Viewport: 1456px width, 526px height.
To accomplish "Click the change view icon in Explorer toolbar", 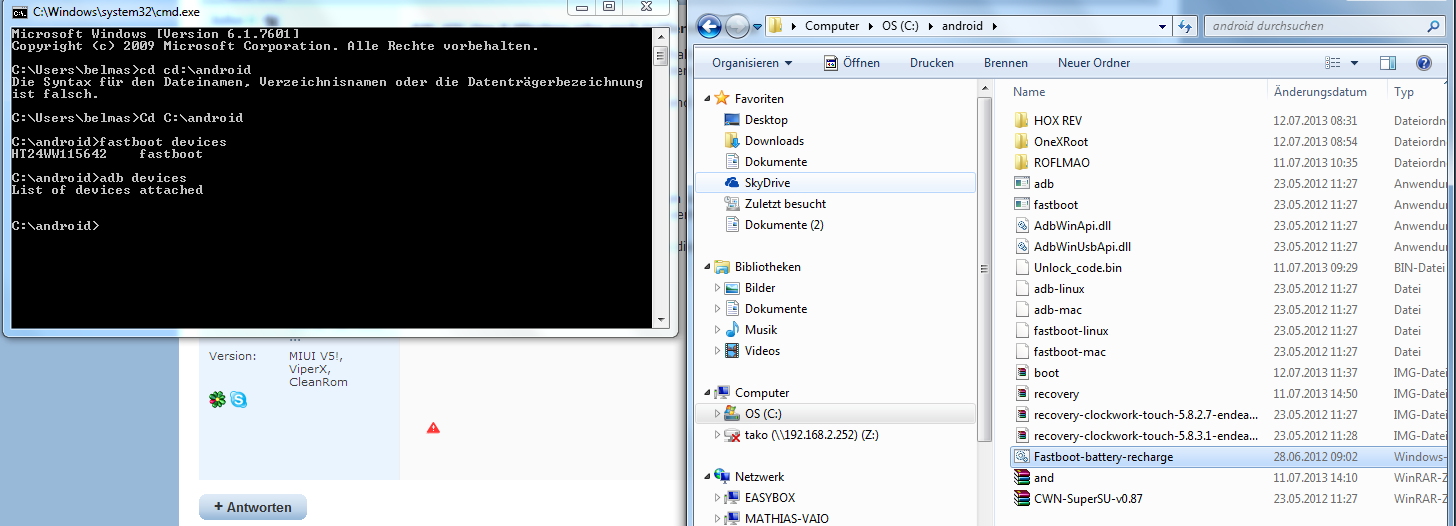I will tap(1332, 63).
